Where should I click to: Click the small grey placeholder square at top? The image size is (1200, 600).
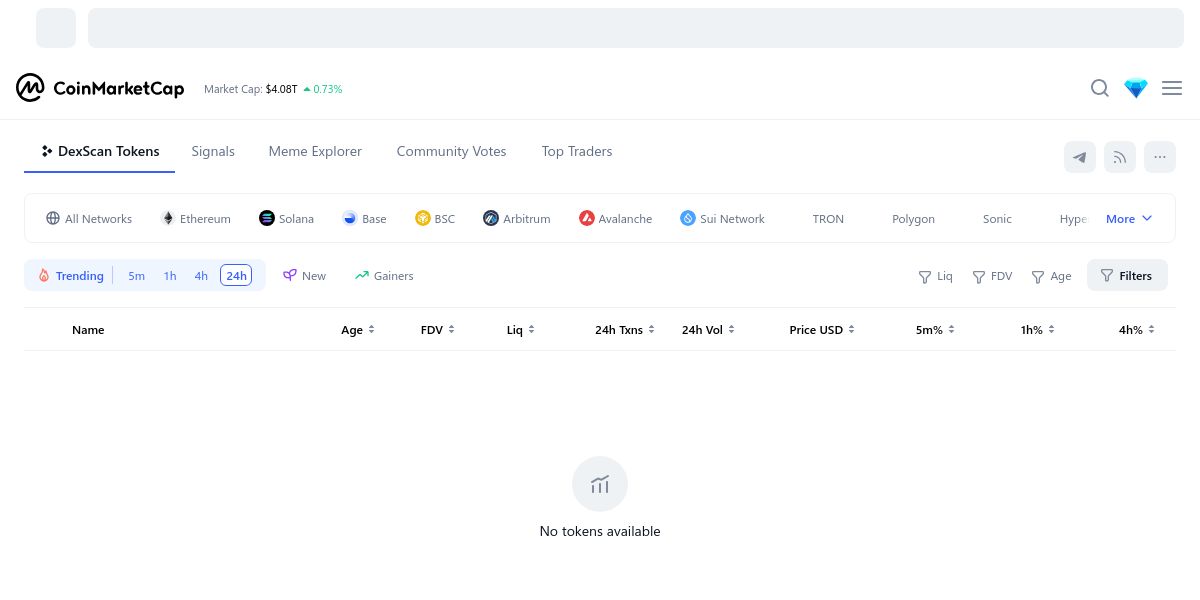pos(56,28)
